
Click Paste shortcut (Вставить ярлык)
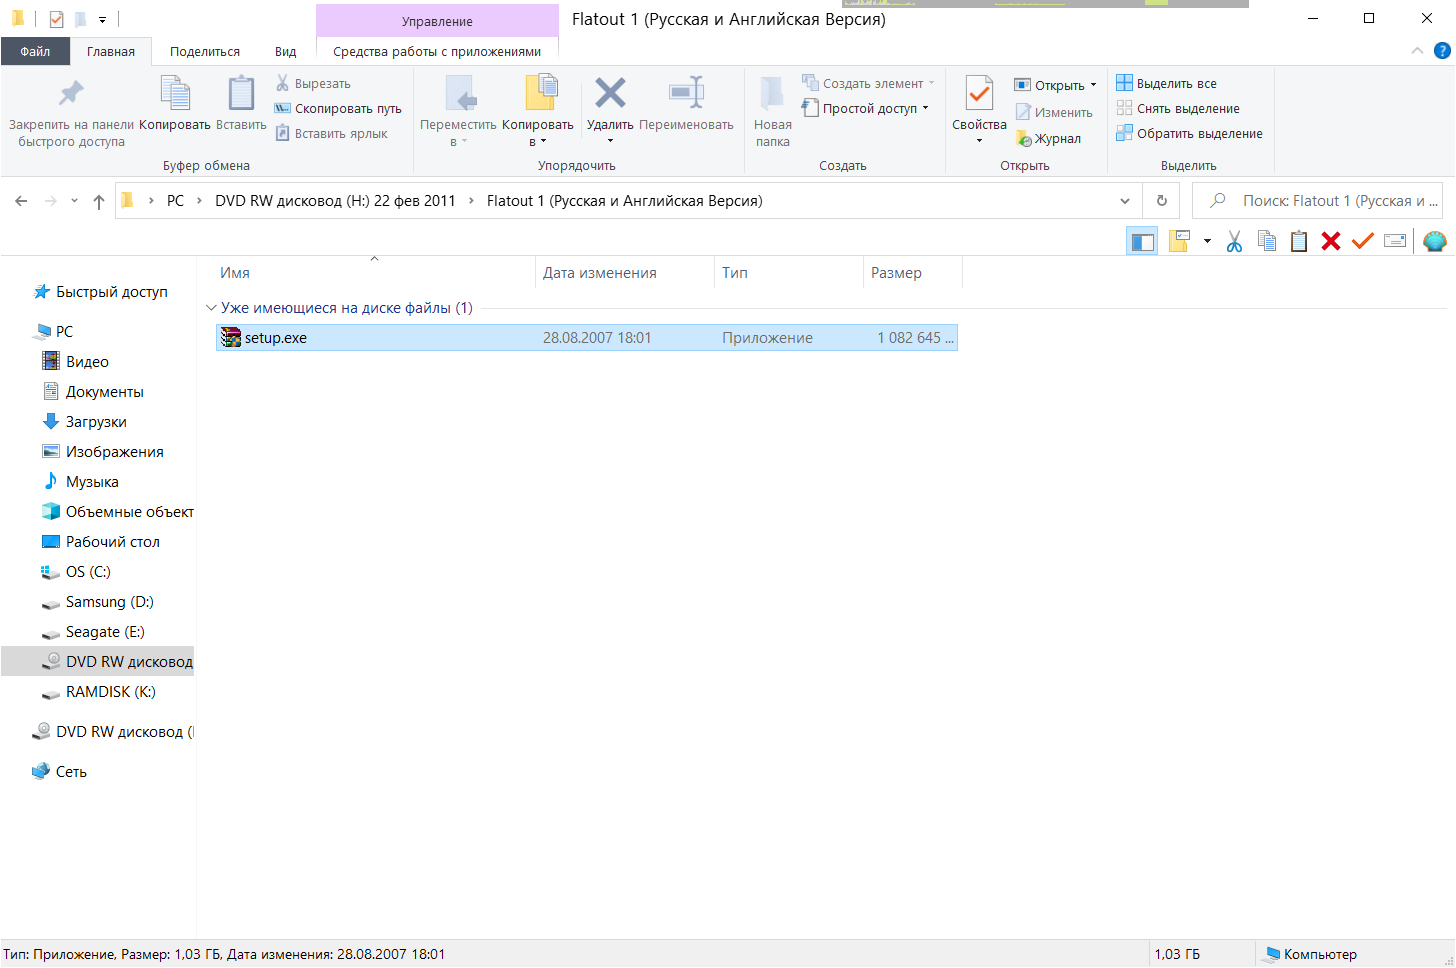(331, 133)
